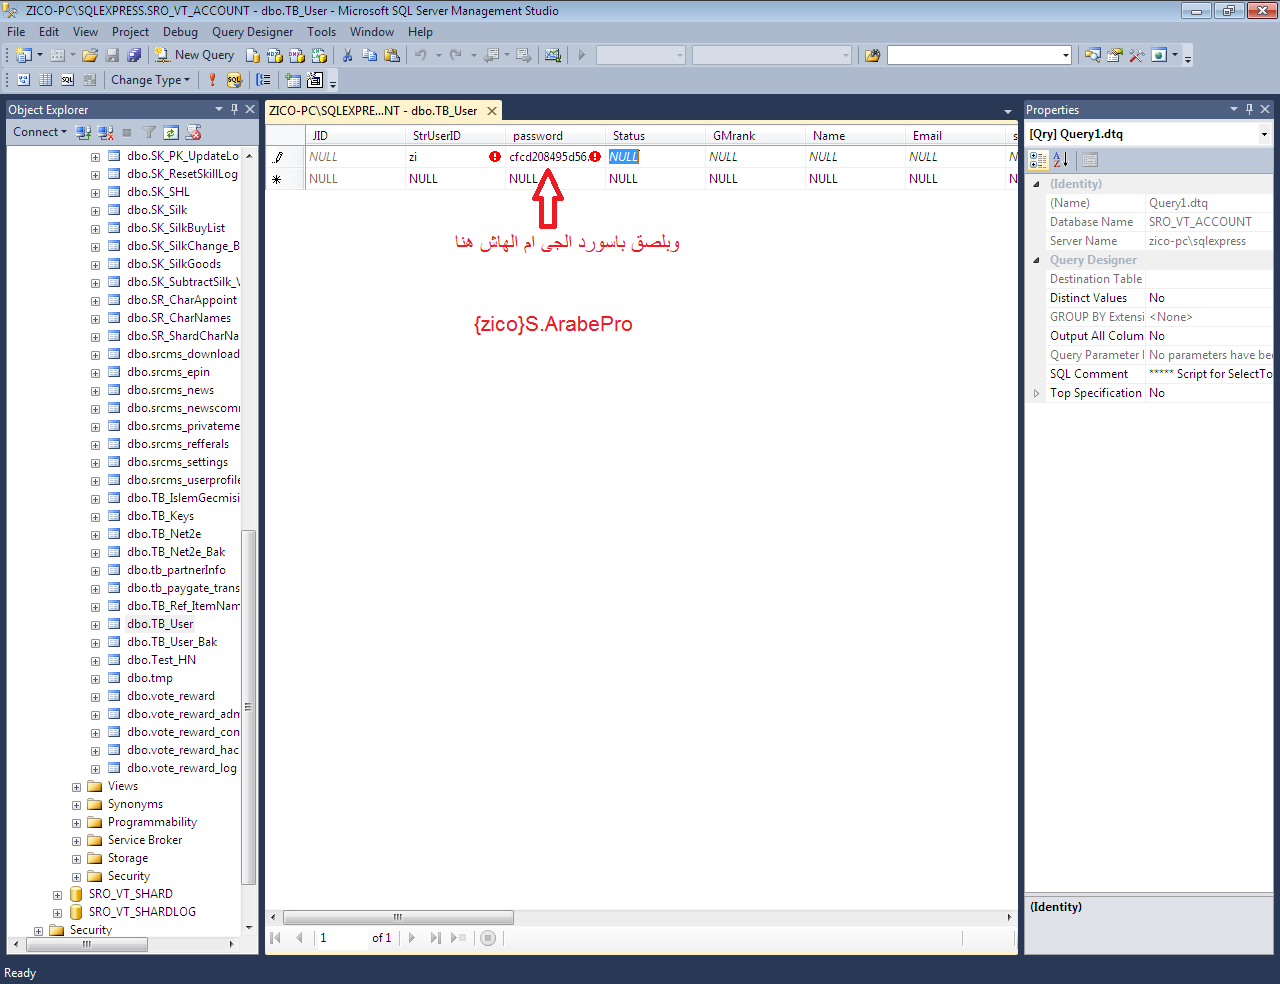
Task: Click the Object Explorer filter funnel icon
Action: click(x=149, y=132)
